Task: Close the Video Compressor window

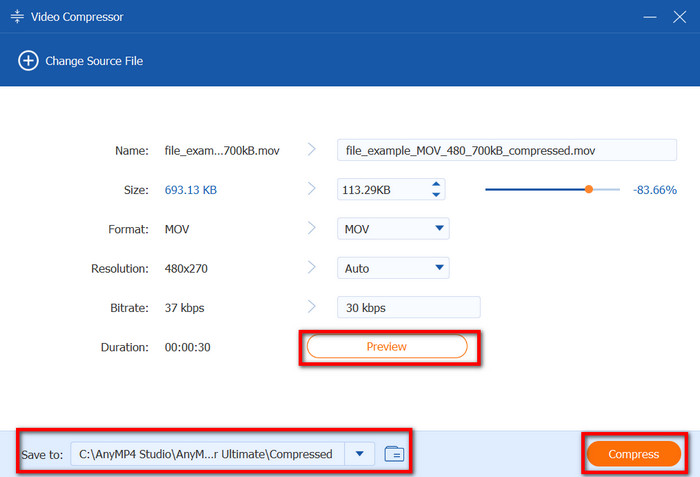Action: click(x=679, y=17)
